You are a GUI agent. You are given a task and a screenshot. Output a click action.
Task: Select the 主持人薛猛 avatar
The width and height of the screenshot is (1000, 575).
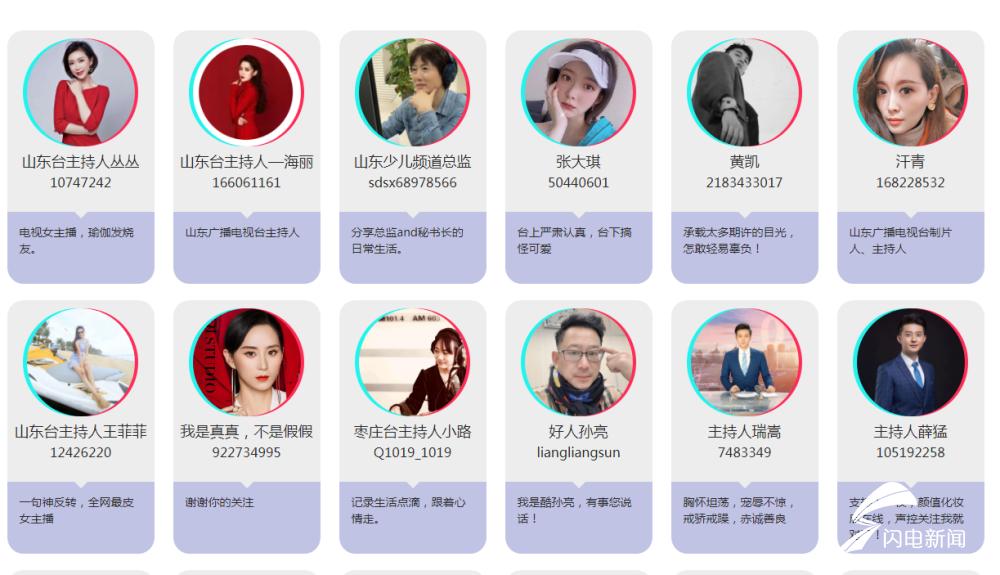[910, 362]
